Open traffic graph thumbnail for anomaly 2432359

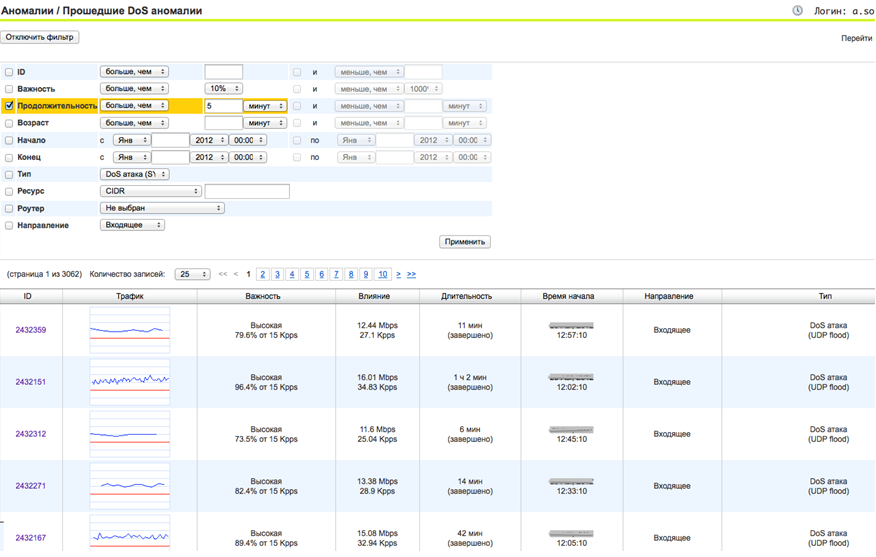click(129, 330)
